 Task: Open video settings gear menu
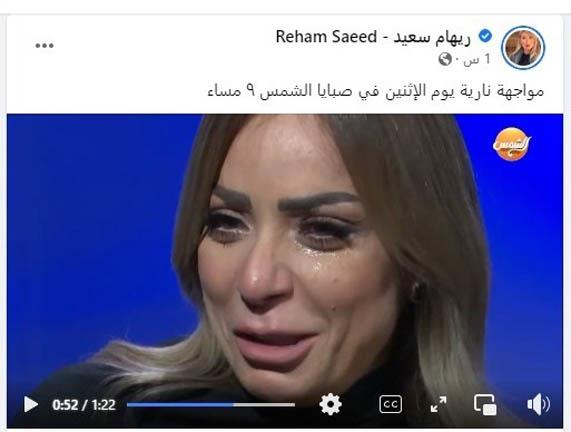tap(330, 404)
